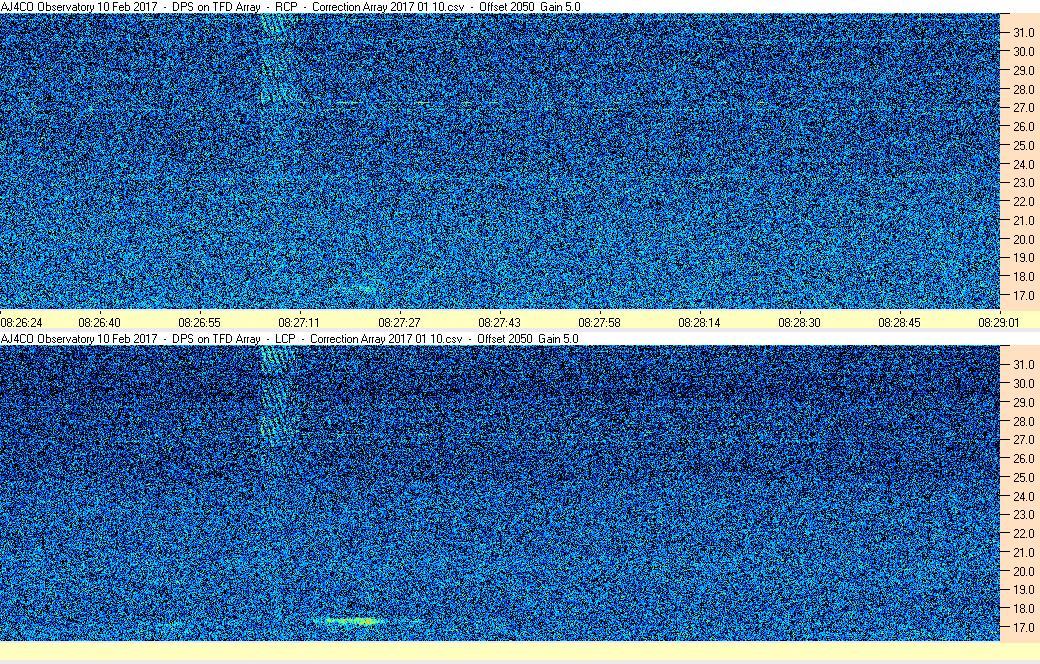Select the 08:27:43 time label
The height and width of the screenshot is (664, 1040).
(x=499, y=323)
